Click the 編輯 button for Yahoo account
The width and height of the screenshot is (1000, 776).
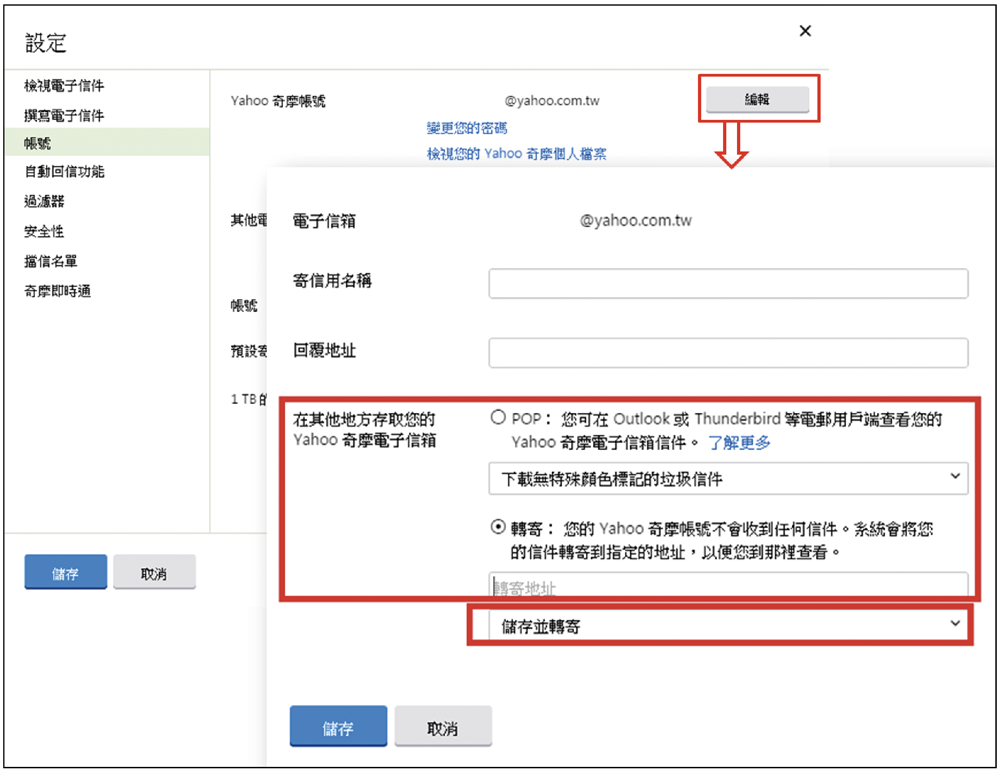pyautogui.click(x=757, y=99)
